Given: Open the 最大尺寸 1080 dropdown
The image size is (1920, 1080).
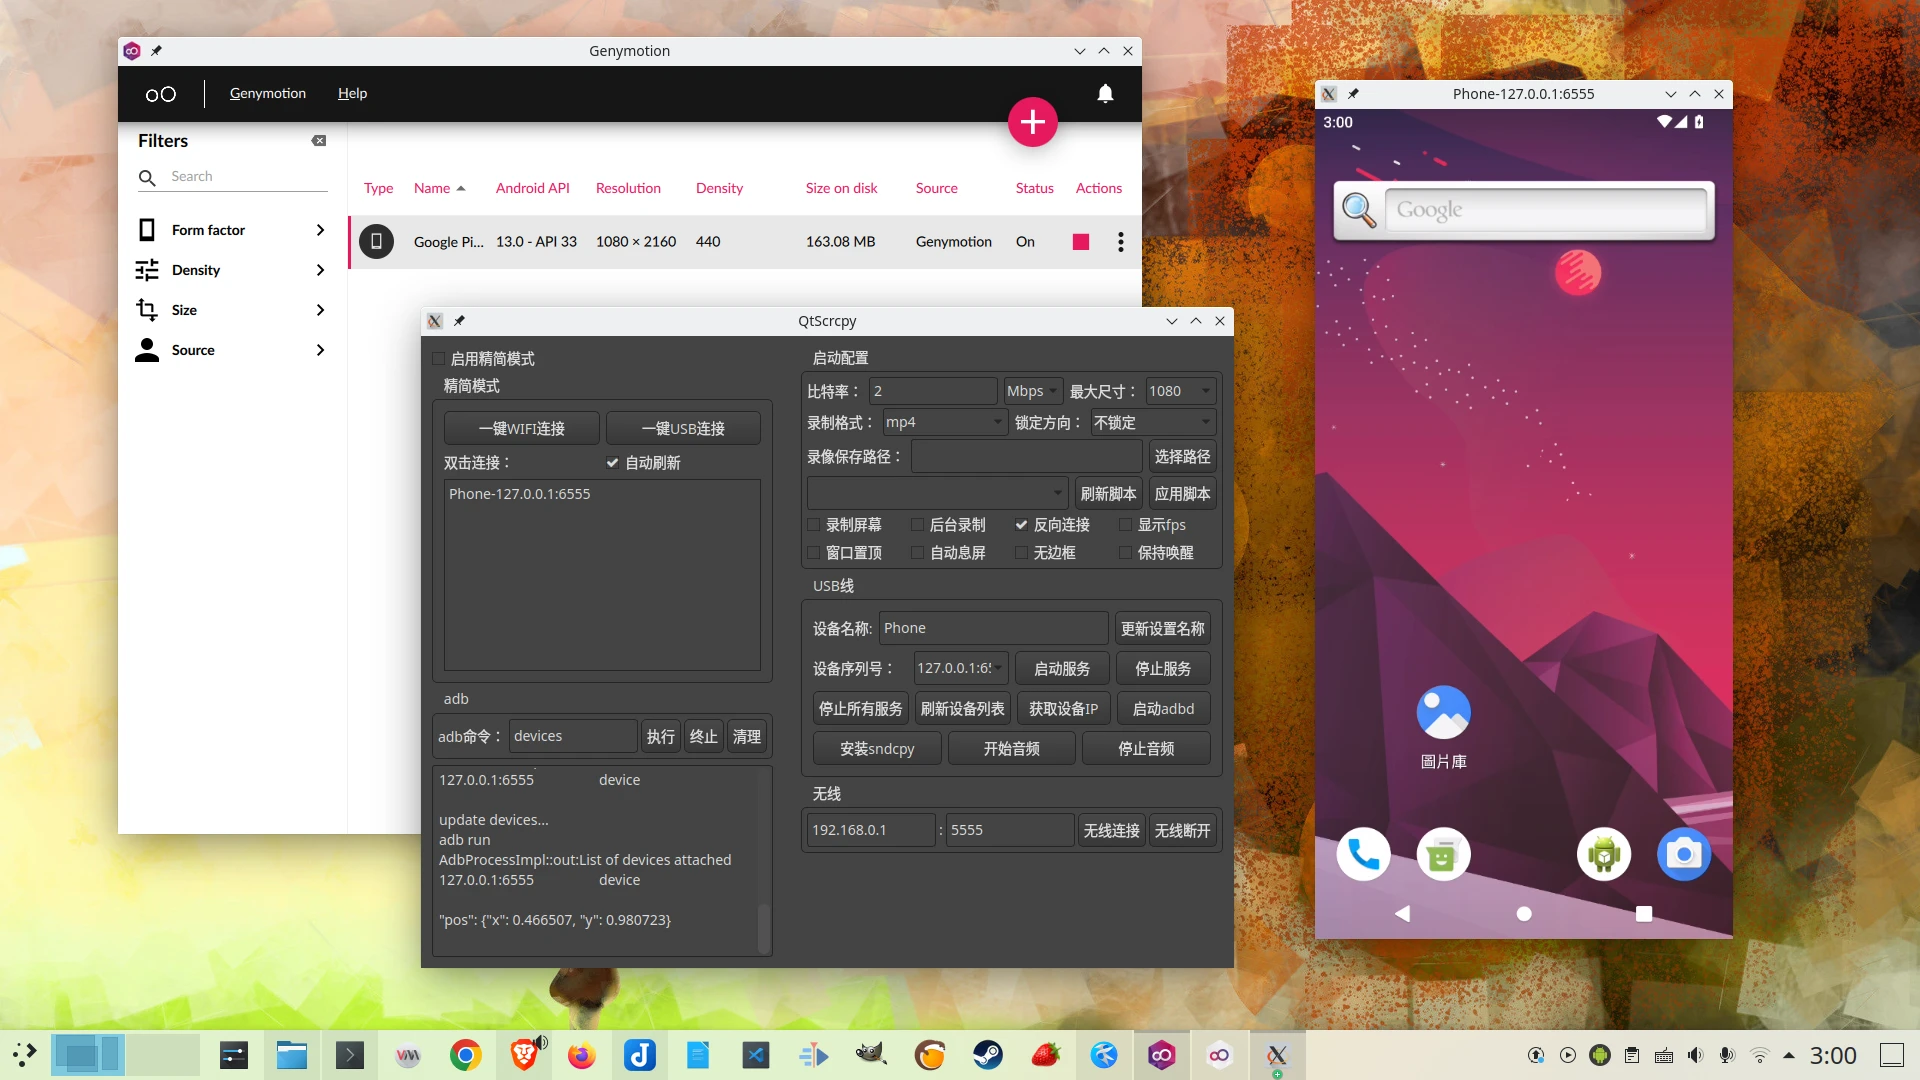Looking at the screenshot, I should point(1179,391).
